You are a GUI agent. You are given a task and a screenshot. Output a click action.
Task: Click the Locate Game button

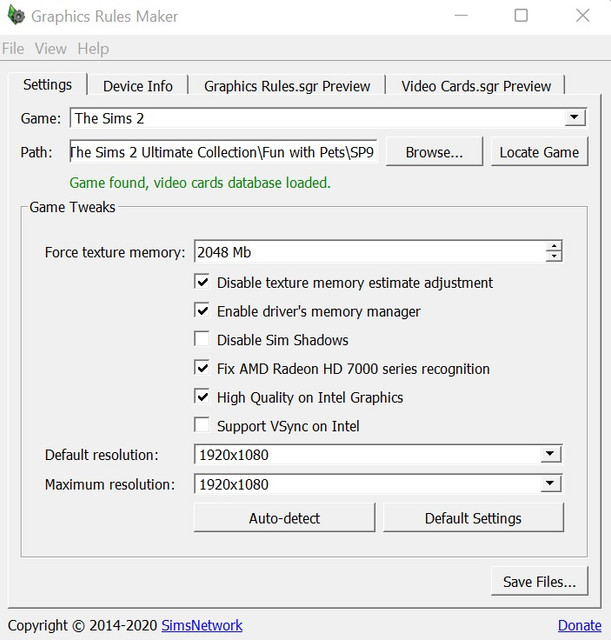539,152
